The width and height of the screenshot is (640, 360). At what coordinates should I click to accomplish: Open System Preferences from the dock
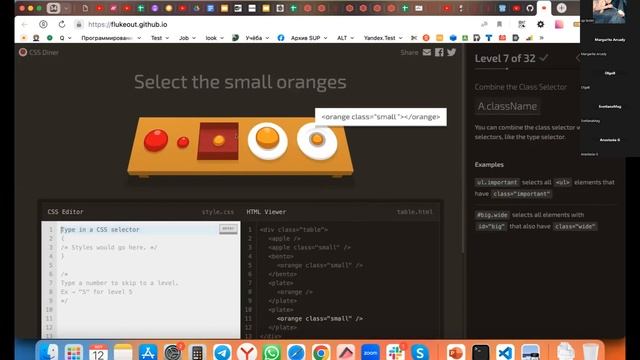(173, 352)
